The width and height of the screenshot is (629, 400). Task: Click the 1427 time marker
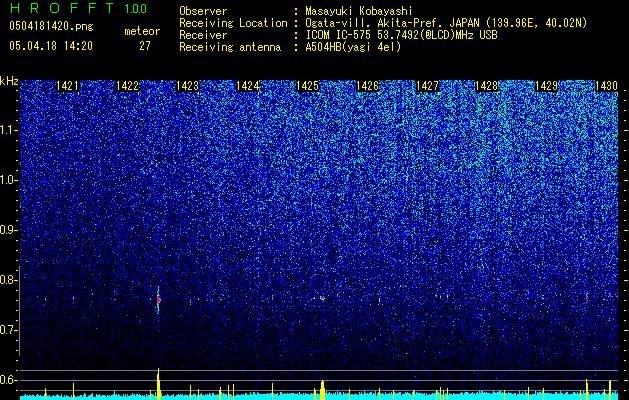[427, 86]
